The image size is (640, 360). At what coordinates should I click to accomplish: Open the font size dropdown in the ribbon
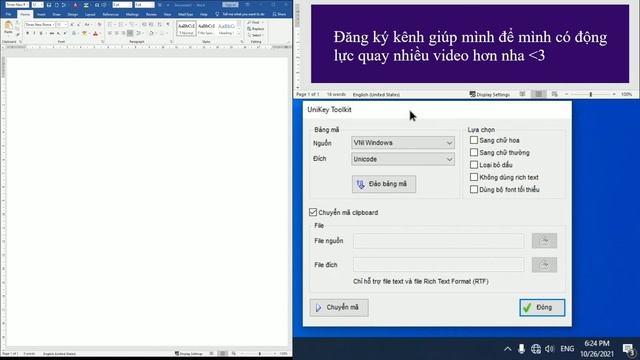pos(61,24)
